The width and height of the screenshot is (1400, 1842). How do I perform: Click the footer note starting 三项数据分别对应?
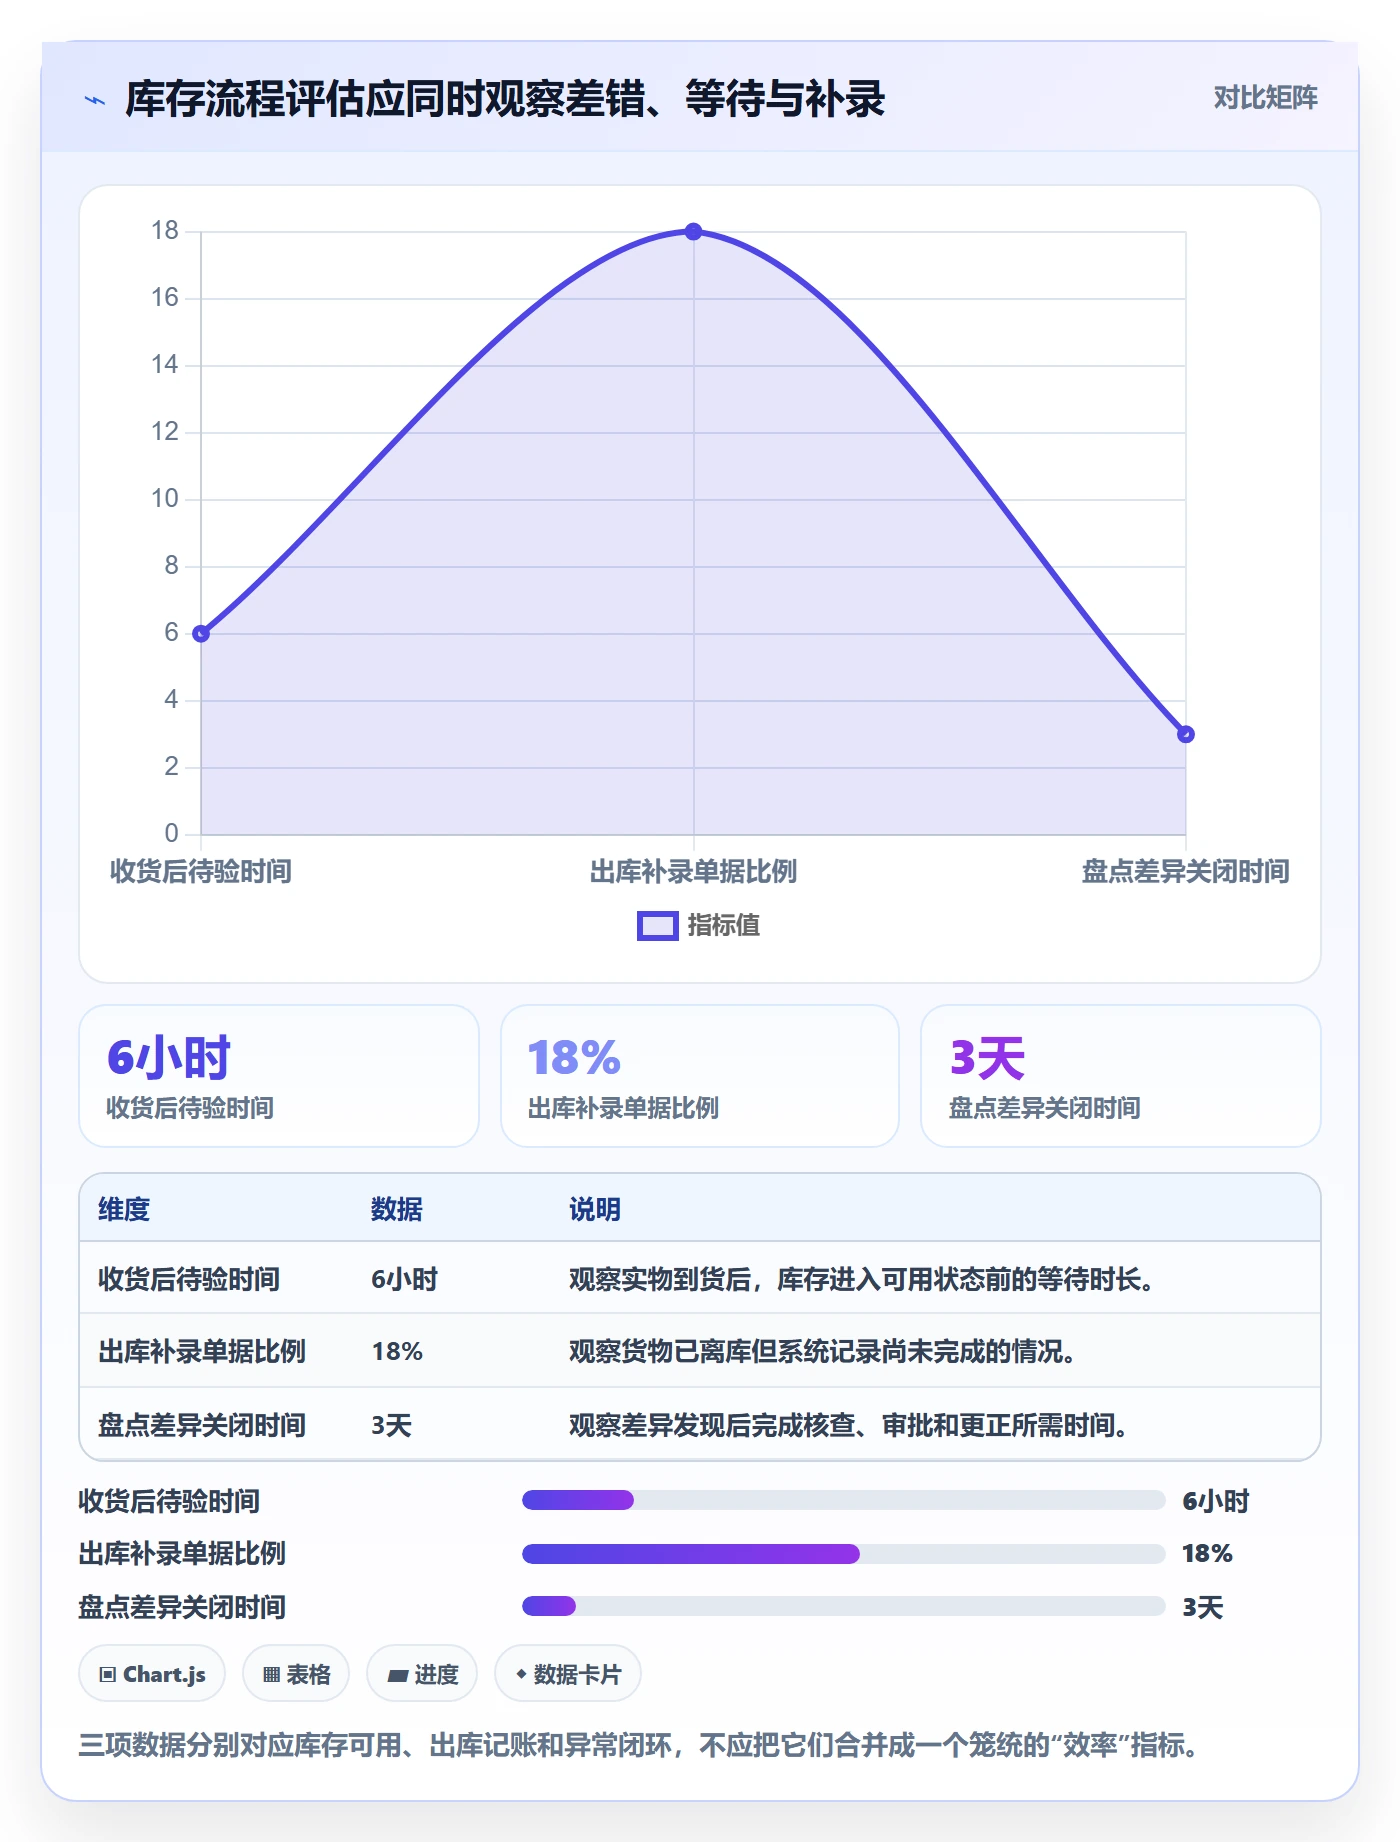click(x=639, y=1746)
